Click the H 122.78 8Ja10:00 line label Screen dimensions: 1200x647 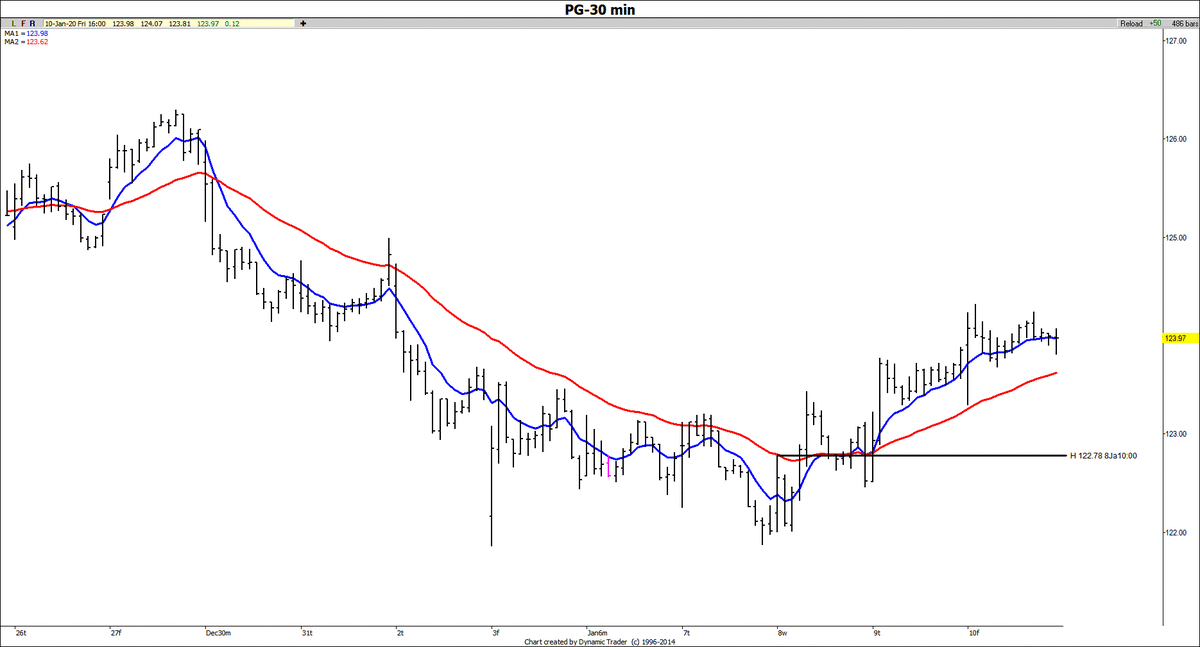pos(1102,456)
